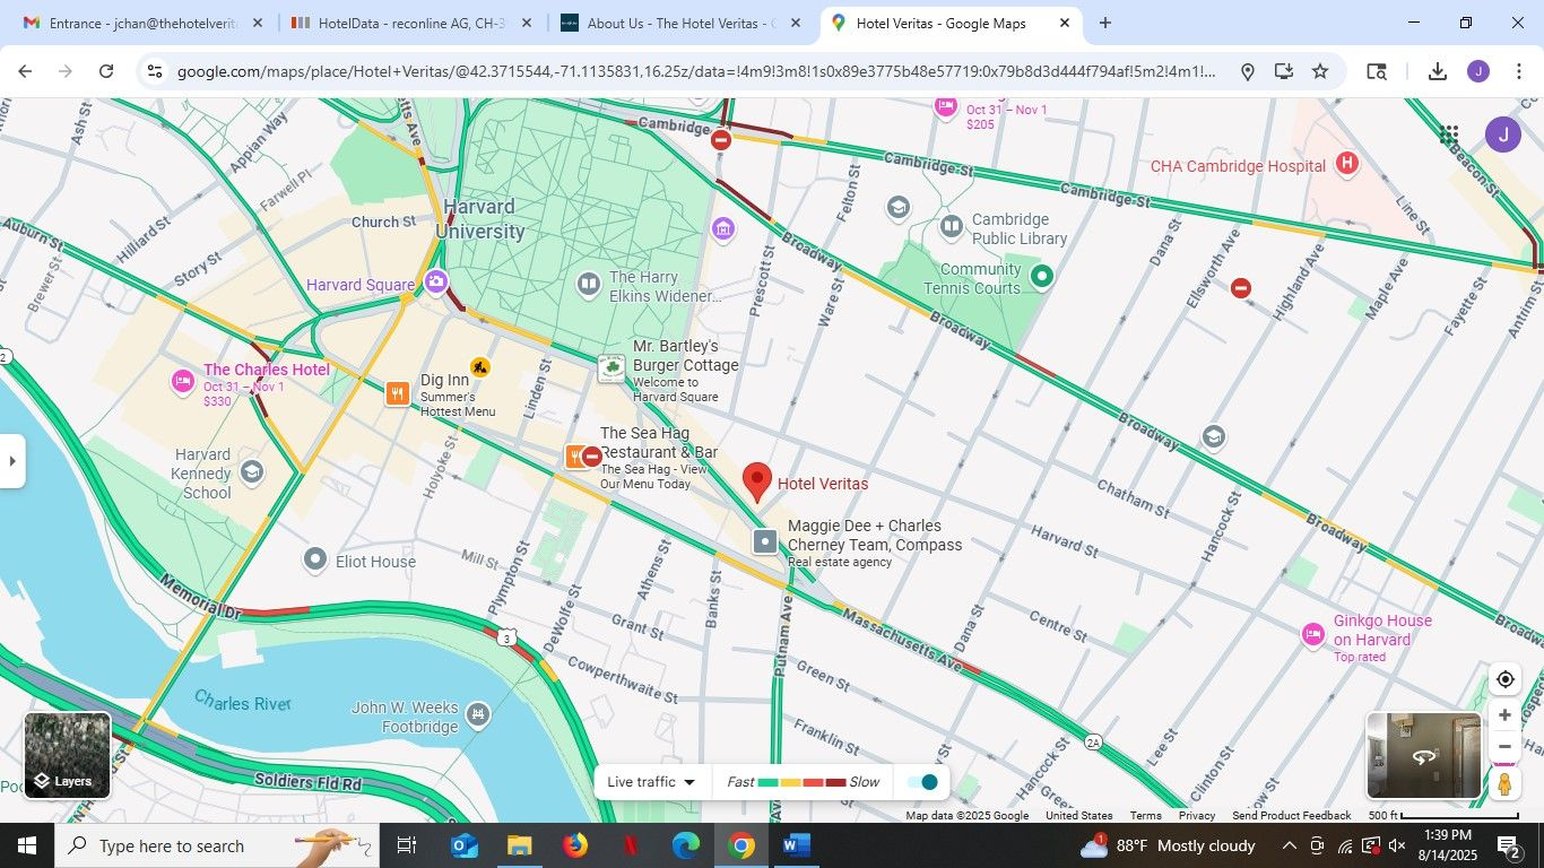Select Mr. Bartley's Burger Cottage marker
This screenshot has height=868, width=1544.
click(611, 368)
